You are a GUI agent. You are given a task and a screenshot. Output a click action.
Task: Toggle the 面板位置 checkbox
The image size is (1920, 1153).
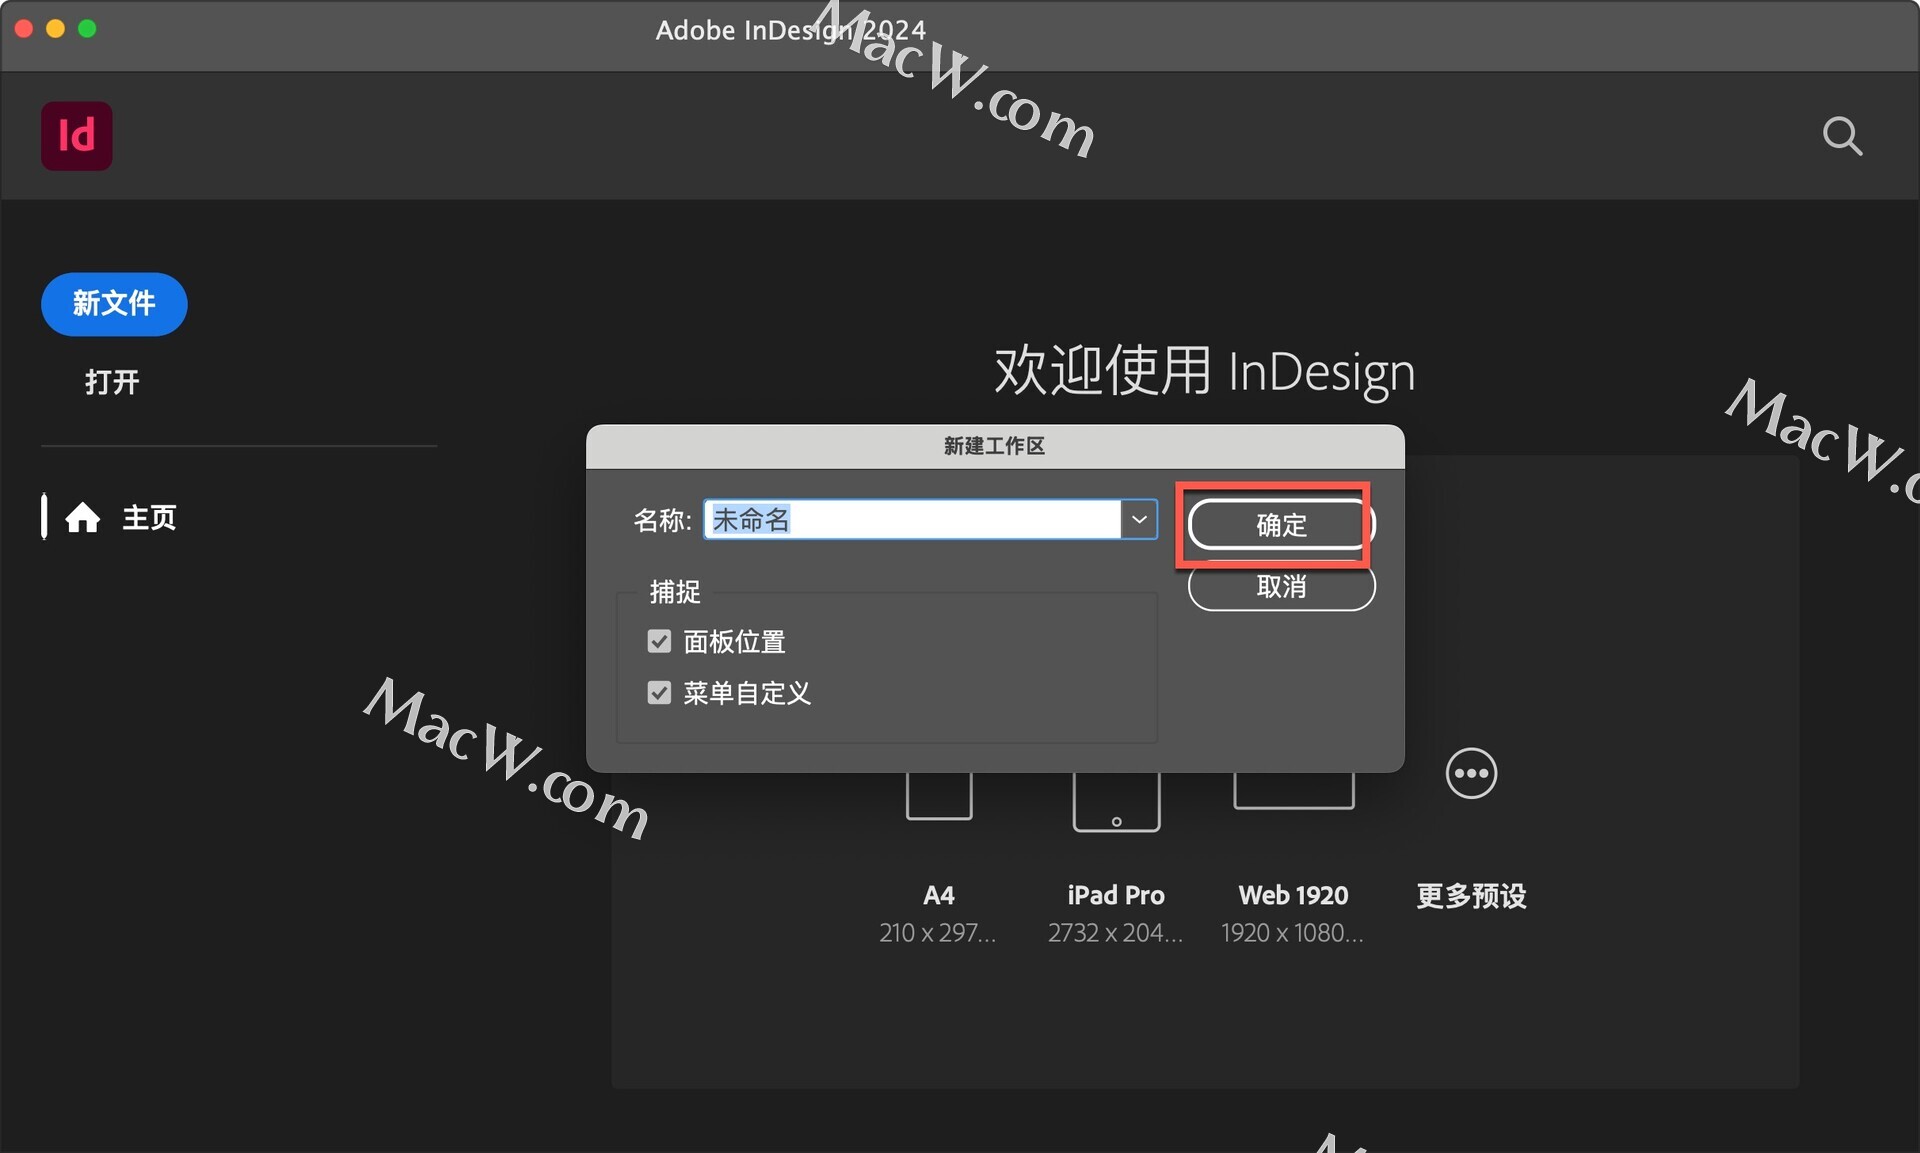click(x=659, y=641)
